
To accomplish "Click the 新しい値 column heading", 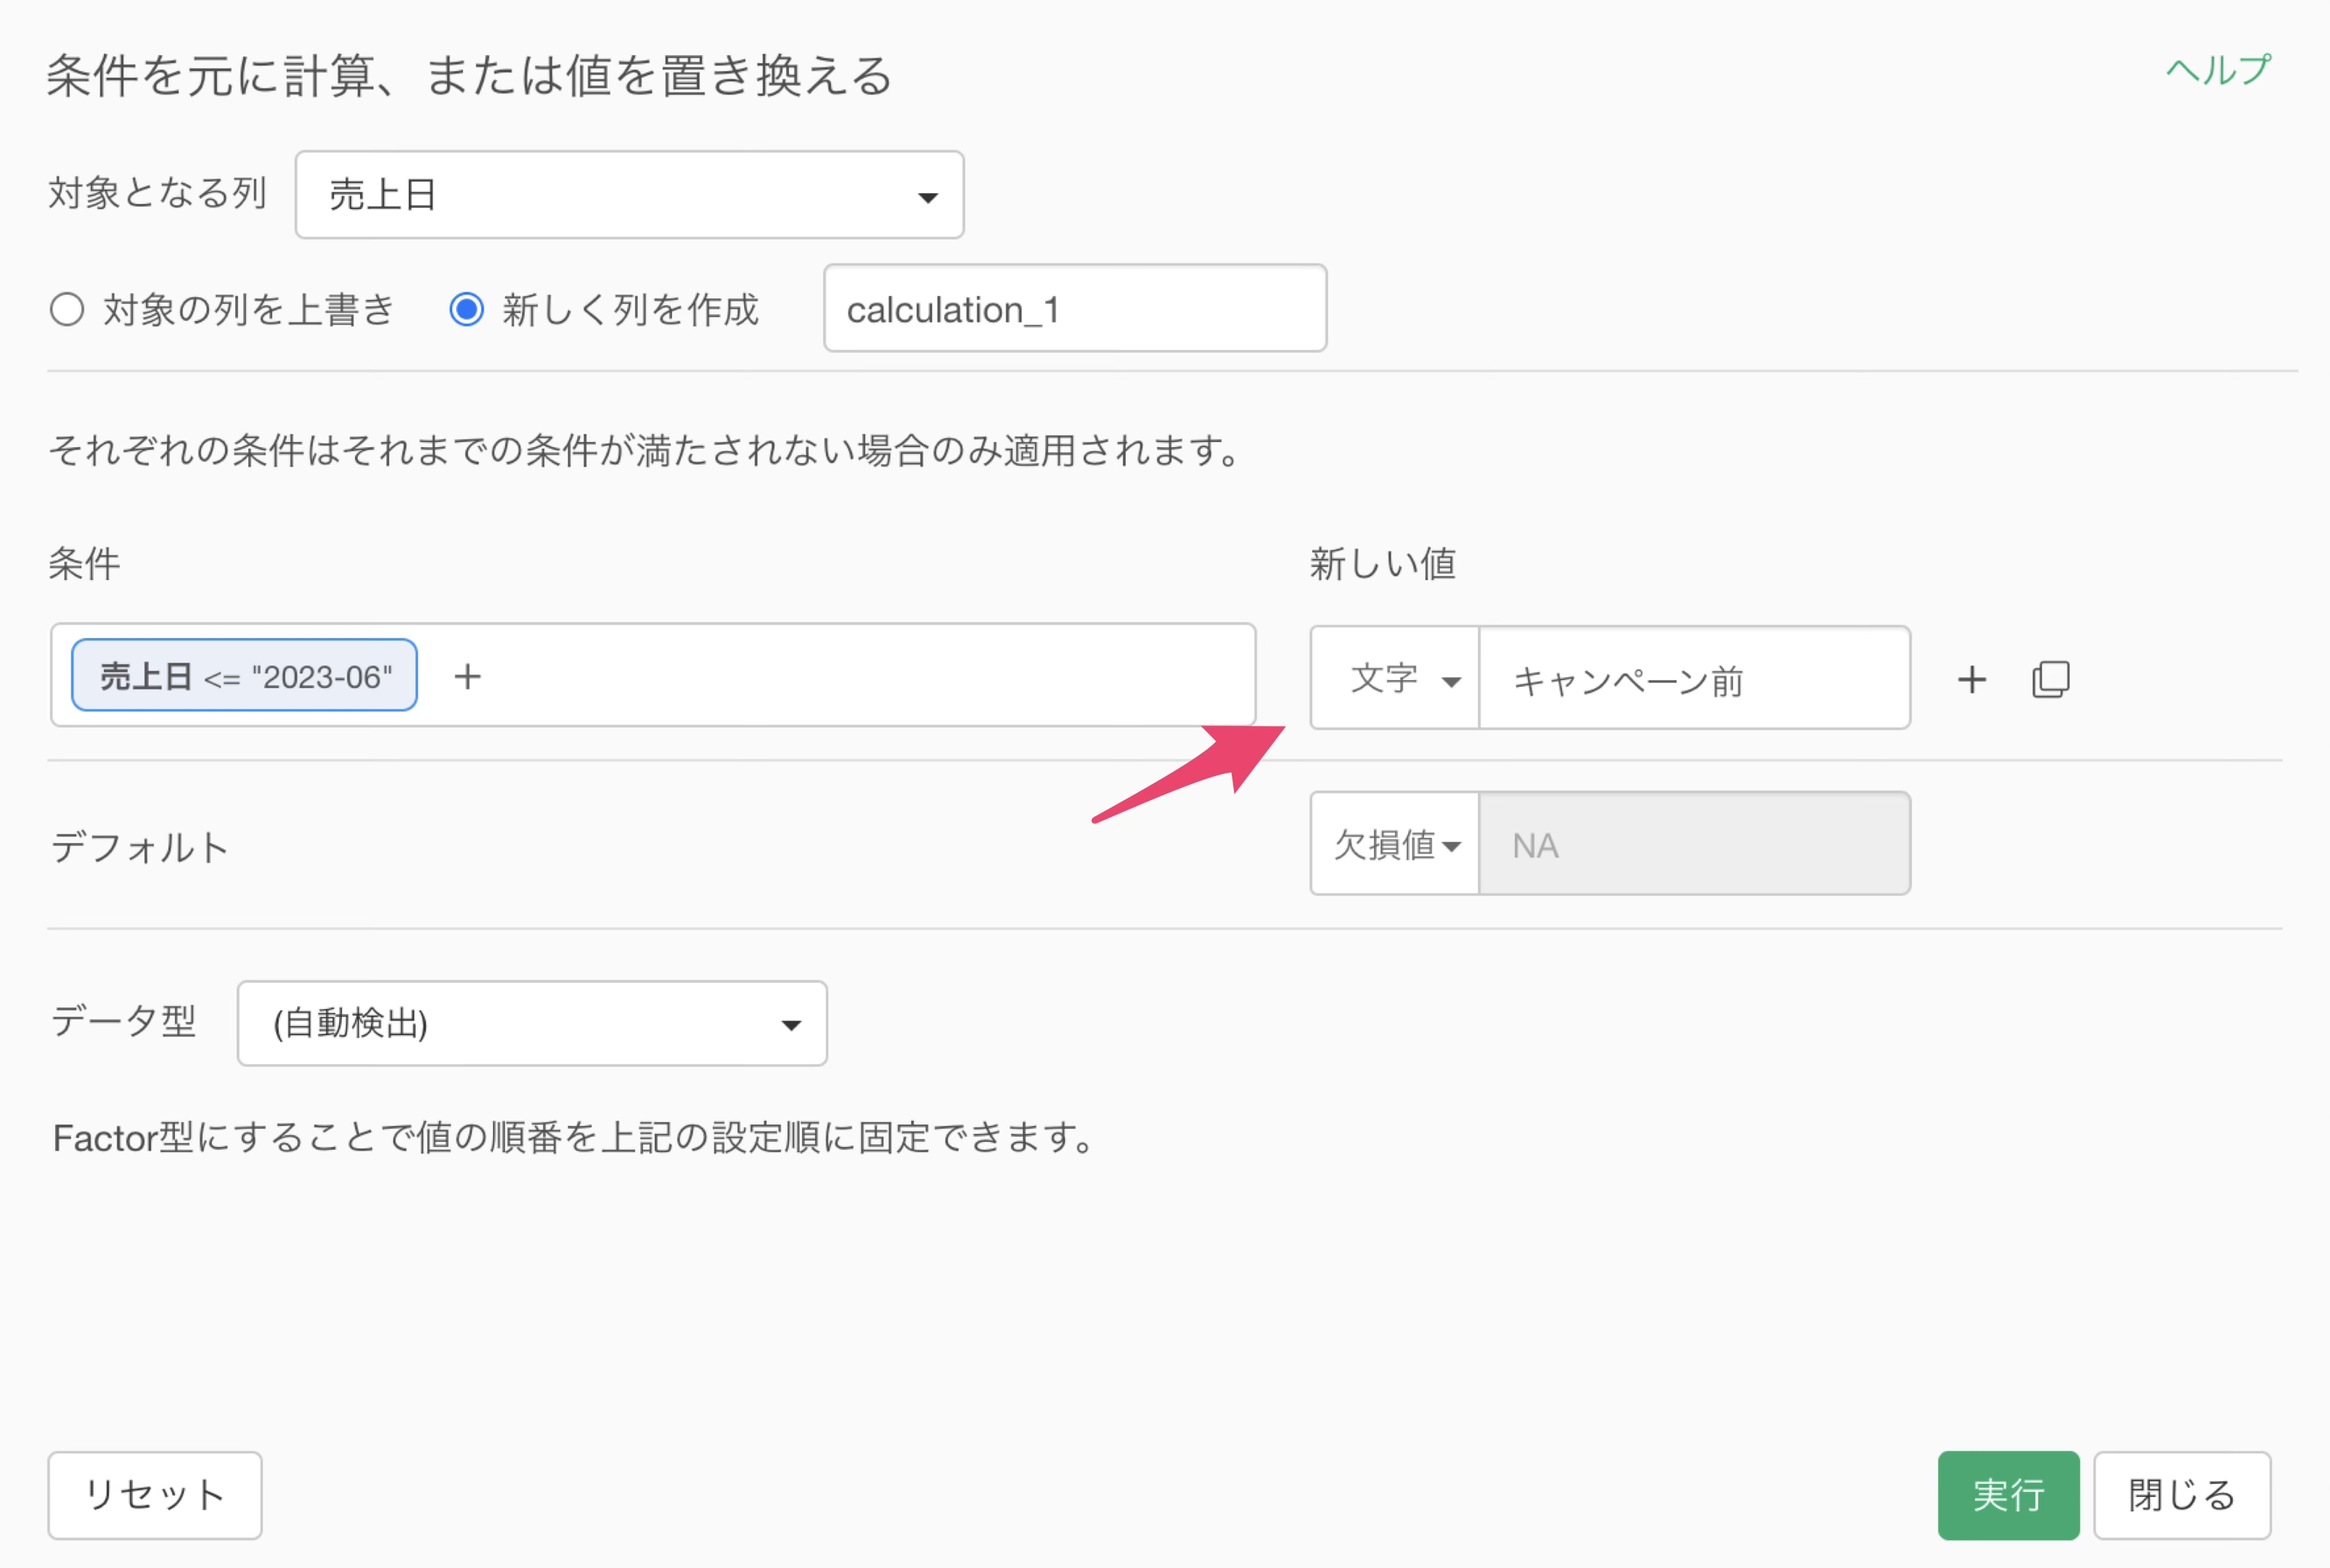I will [1383, 564].
